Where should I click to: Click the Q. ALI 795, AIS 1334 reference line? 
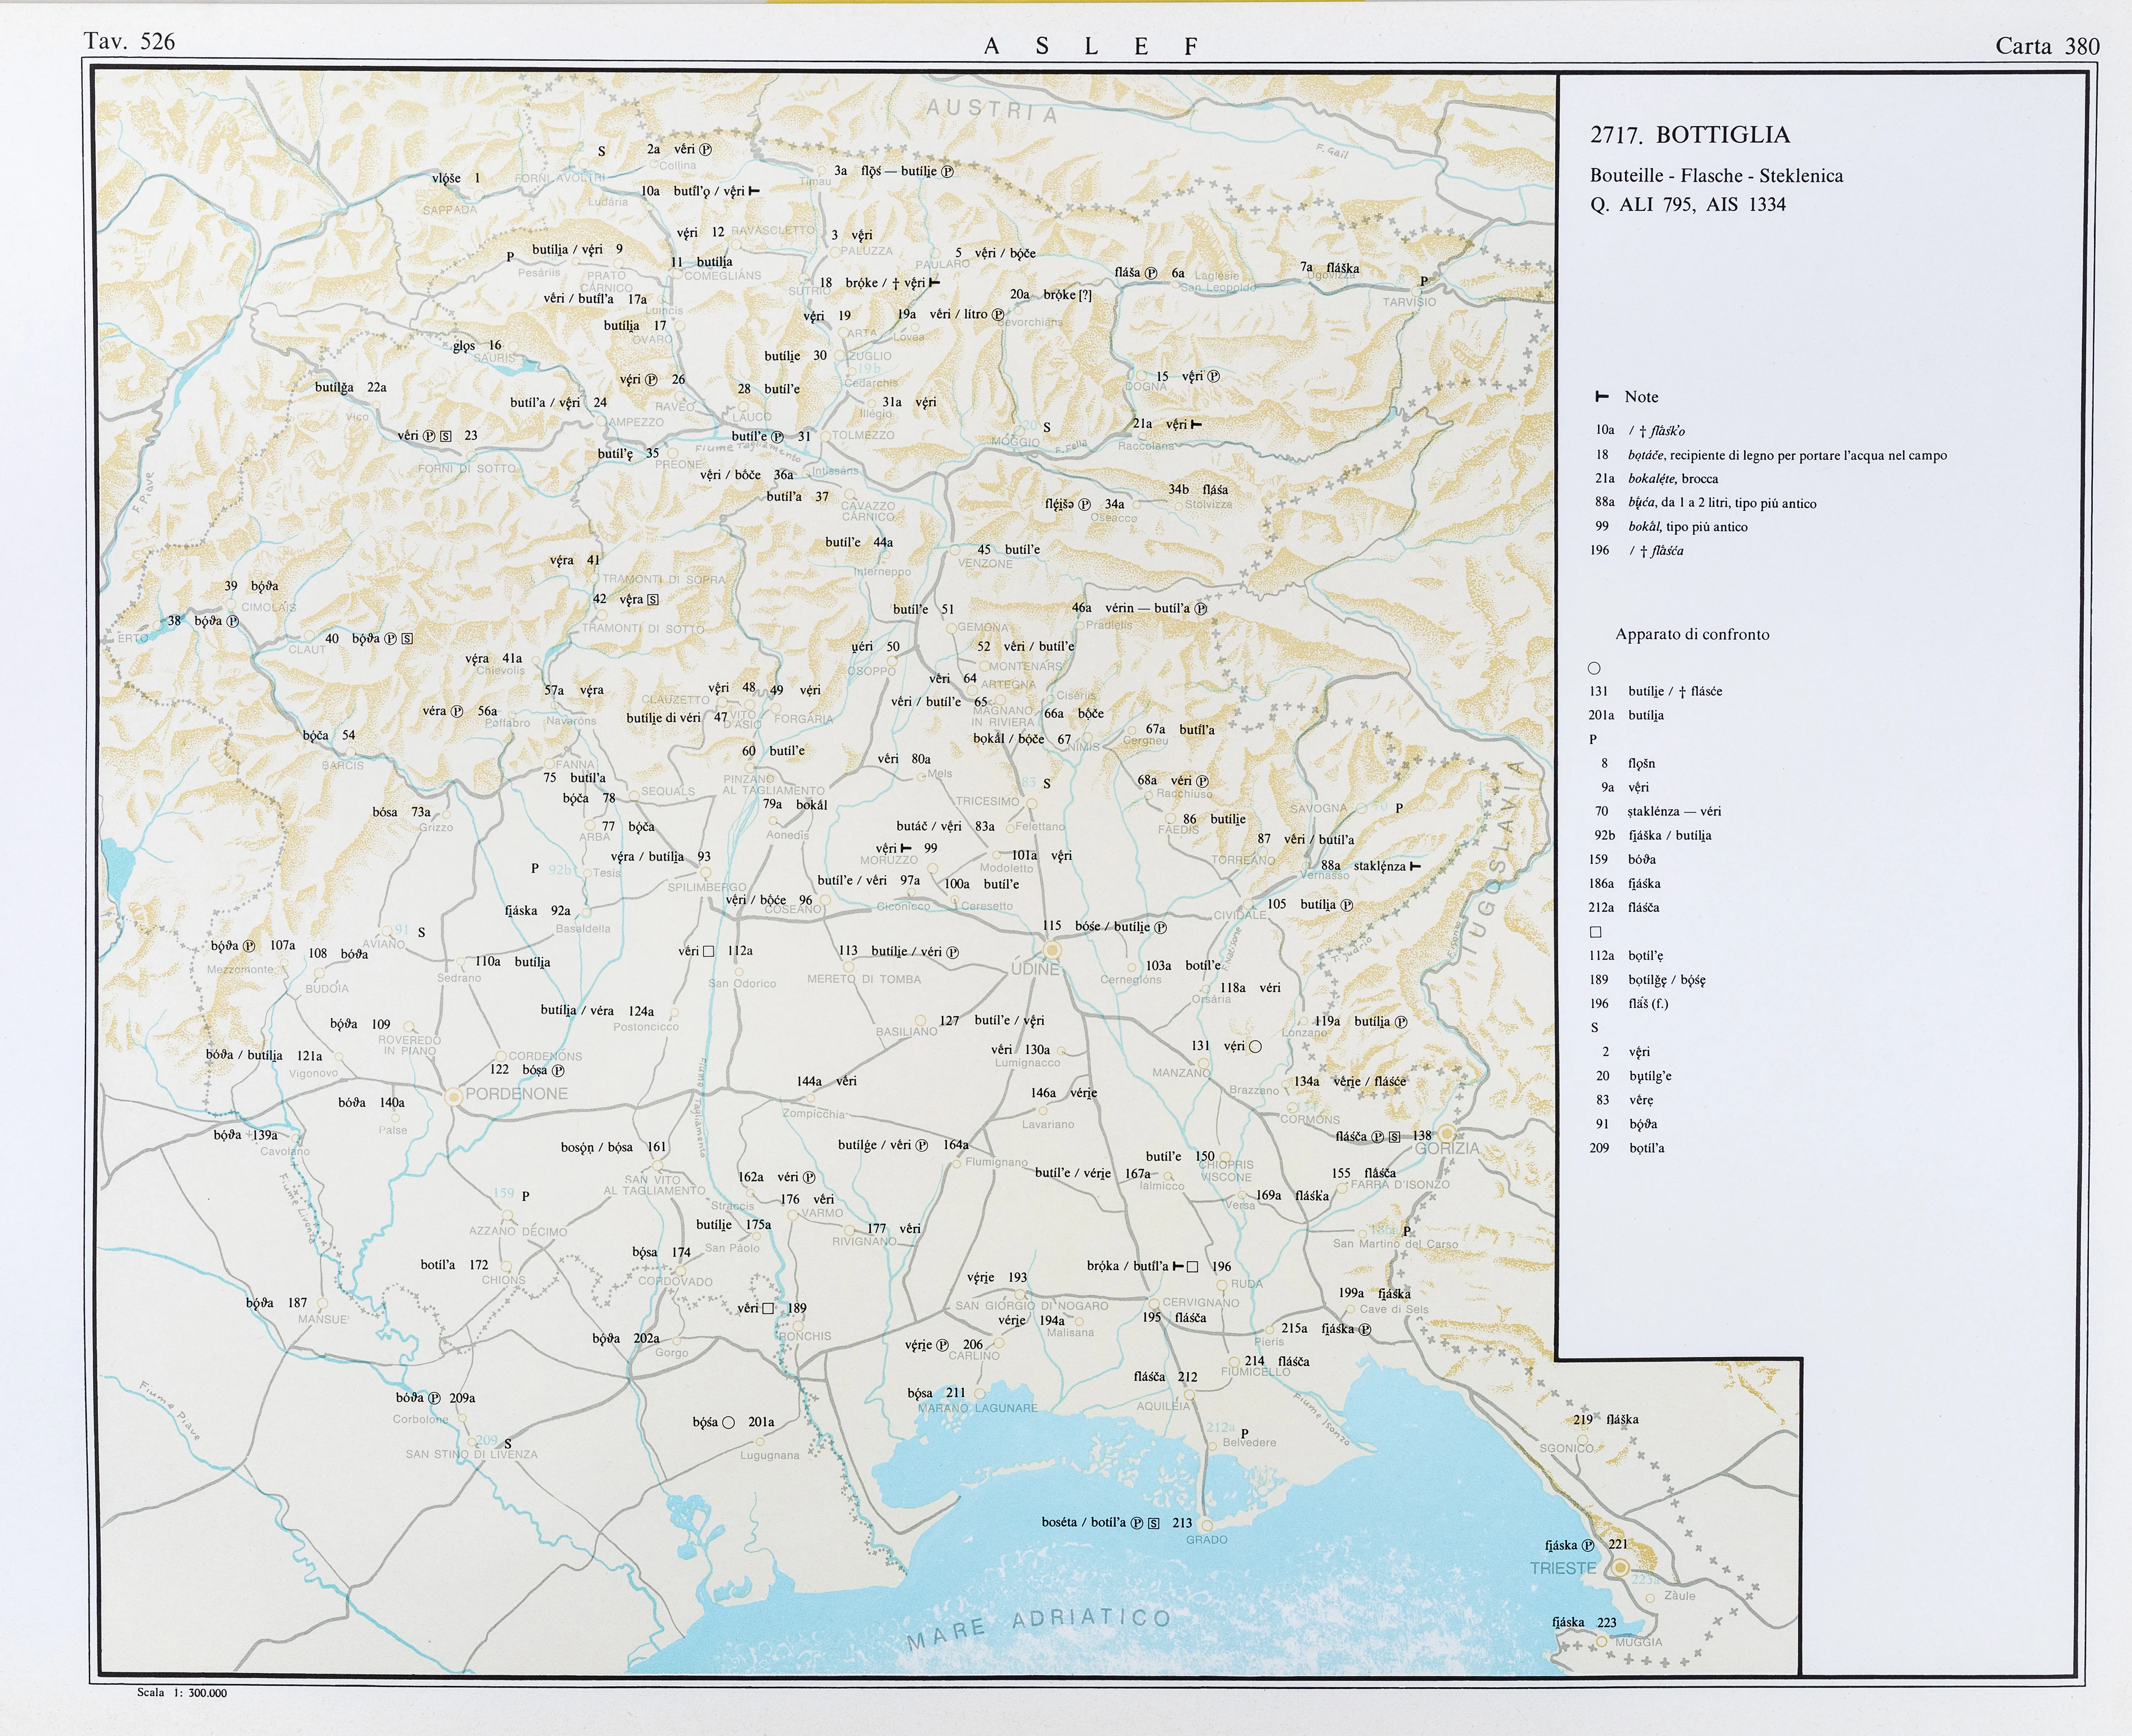1687,205
